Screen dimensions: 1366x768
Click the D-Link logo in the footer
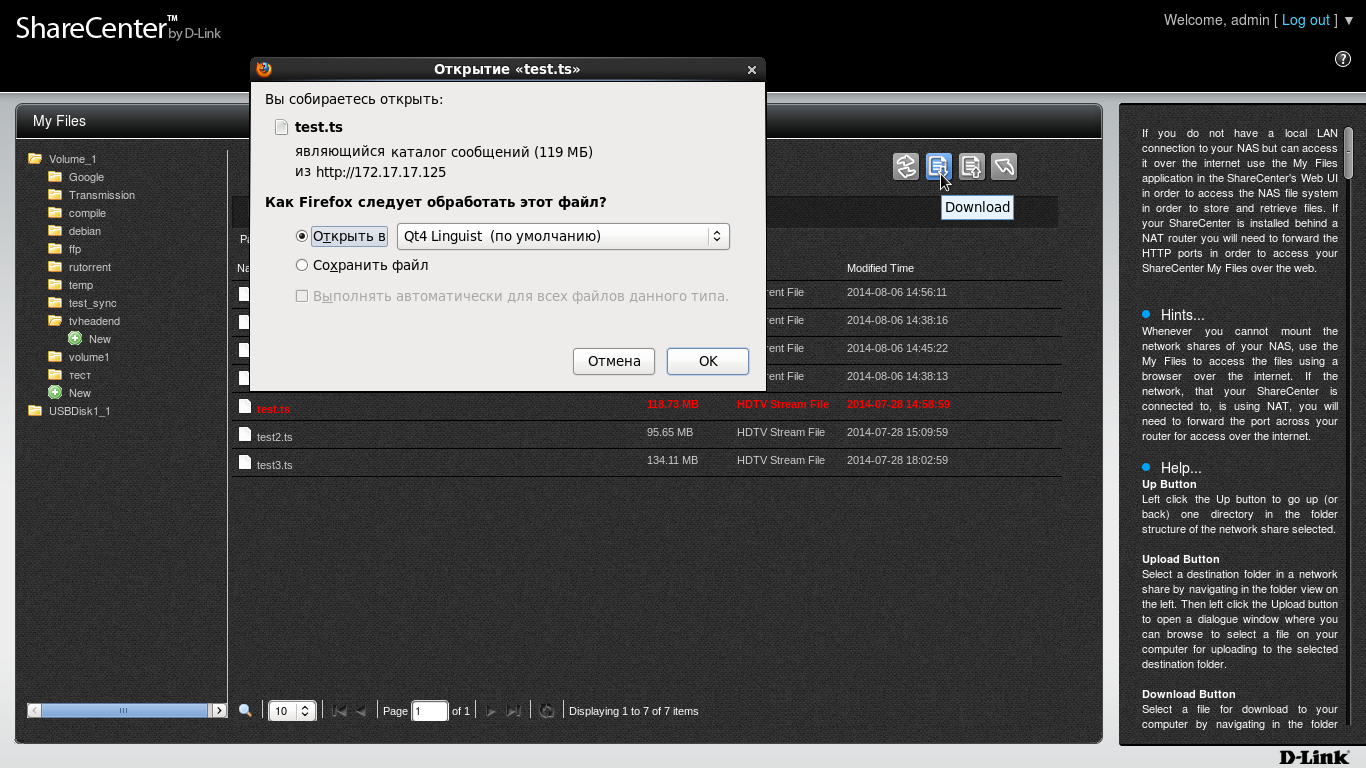pos(1314,757)
